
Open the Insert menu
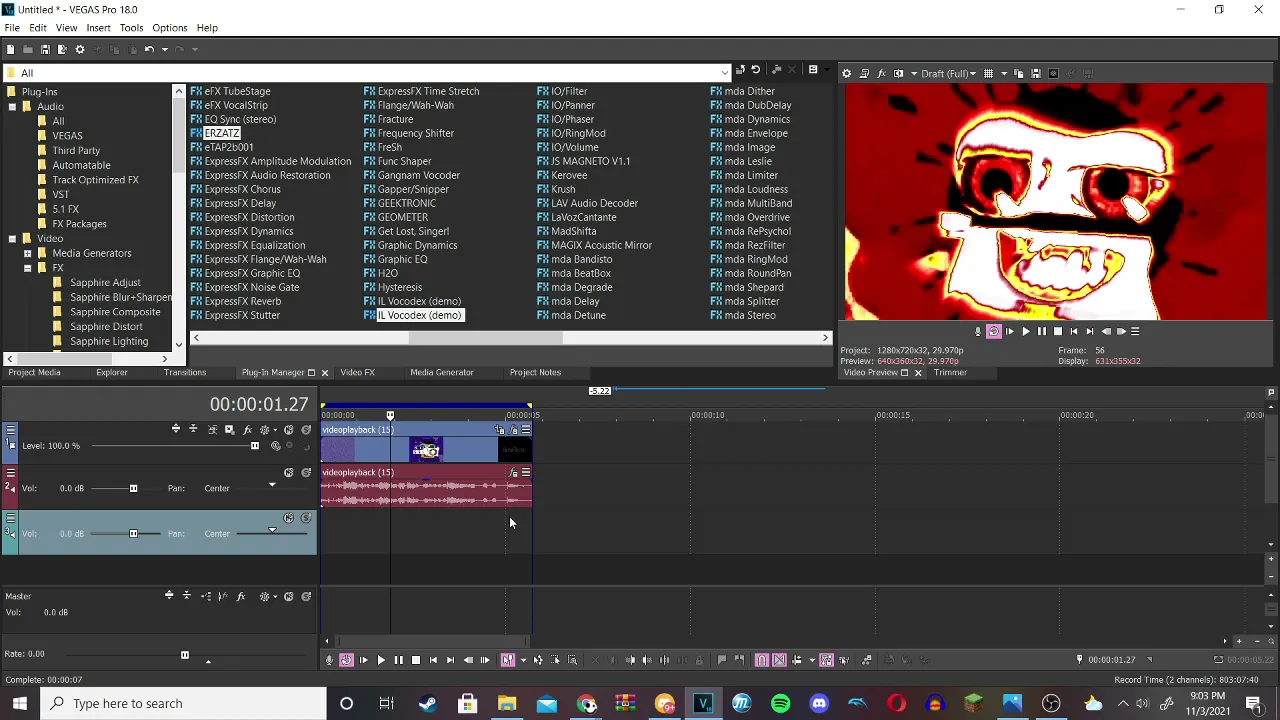(x=98, y=28)
